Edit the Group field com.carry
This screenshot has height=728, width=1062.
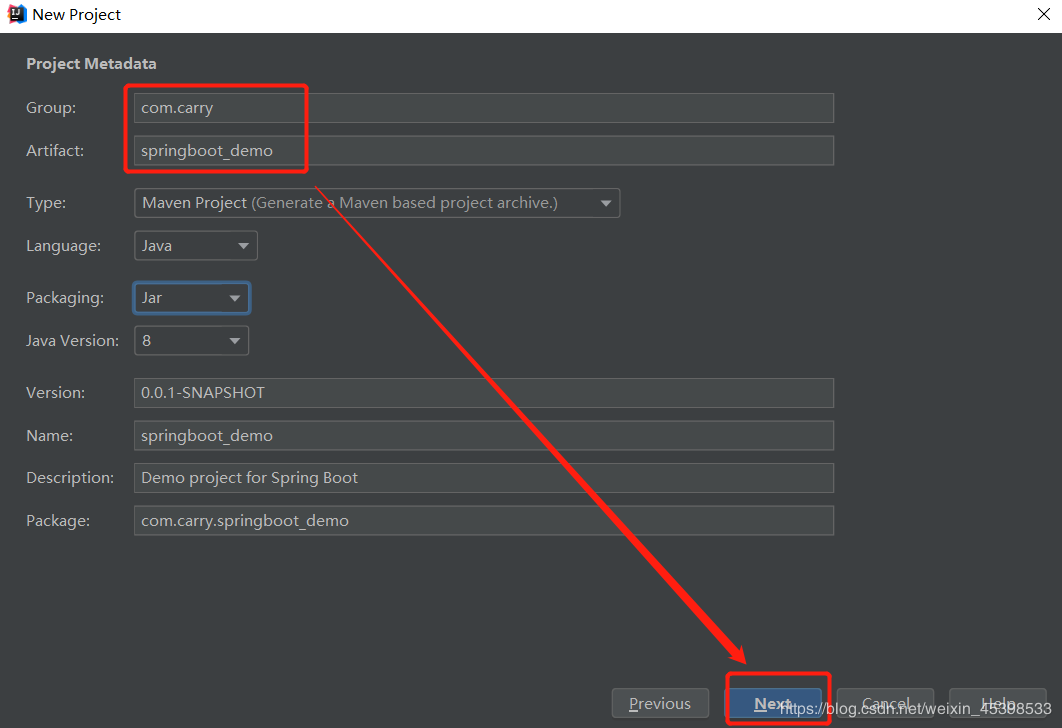(x=484, y=108)
